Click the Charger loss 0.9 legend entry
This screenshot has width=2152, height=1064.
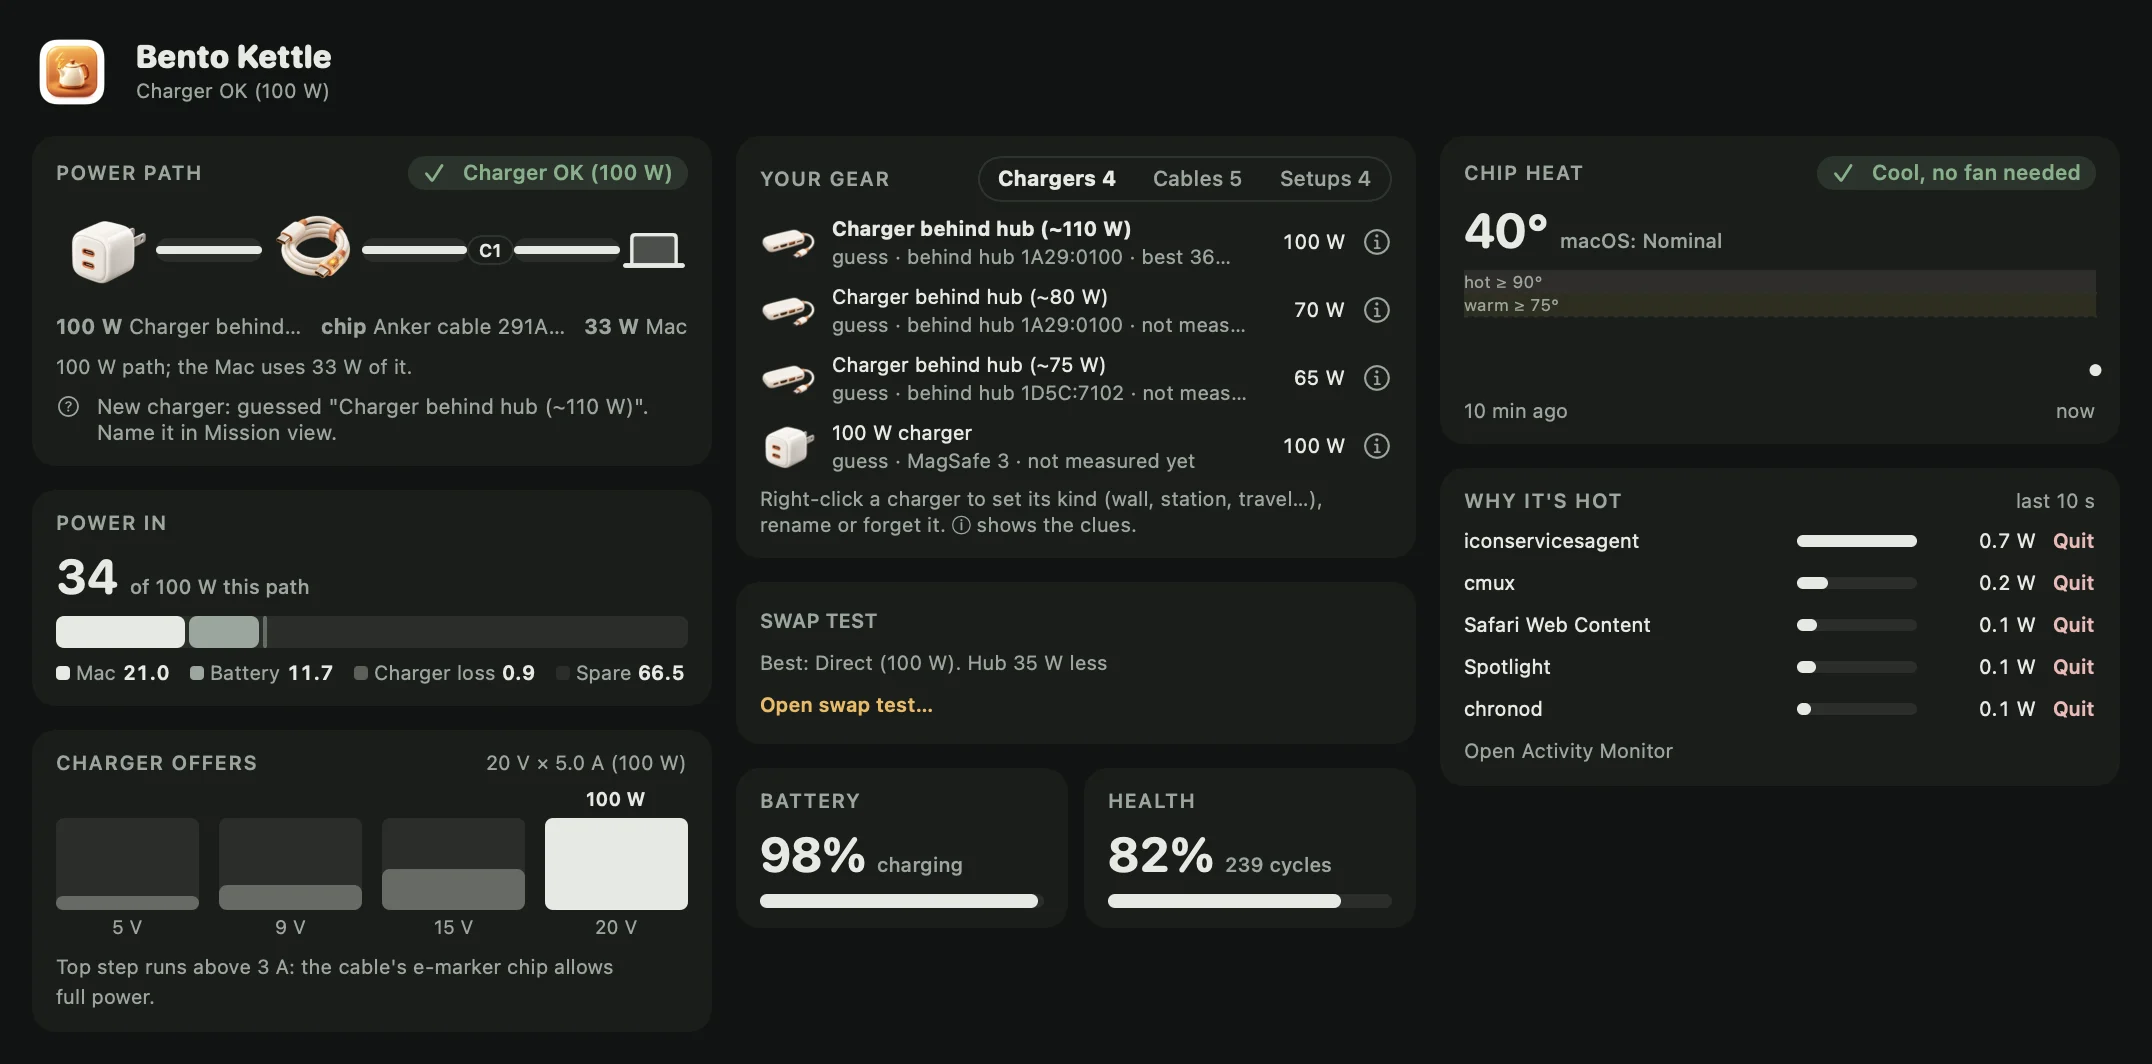444,673
